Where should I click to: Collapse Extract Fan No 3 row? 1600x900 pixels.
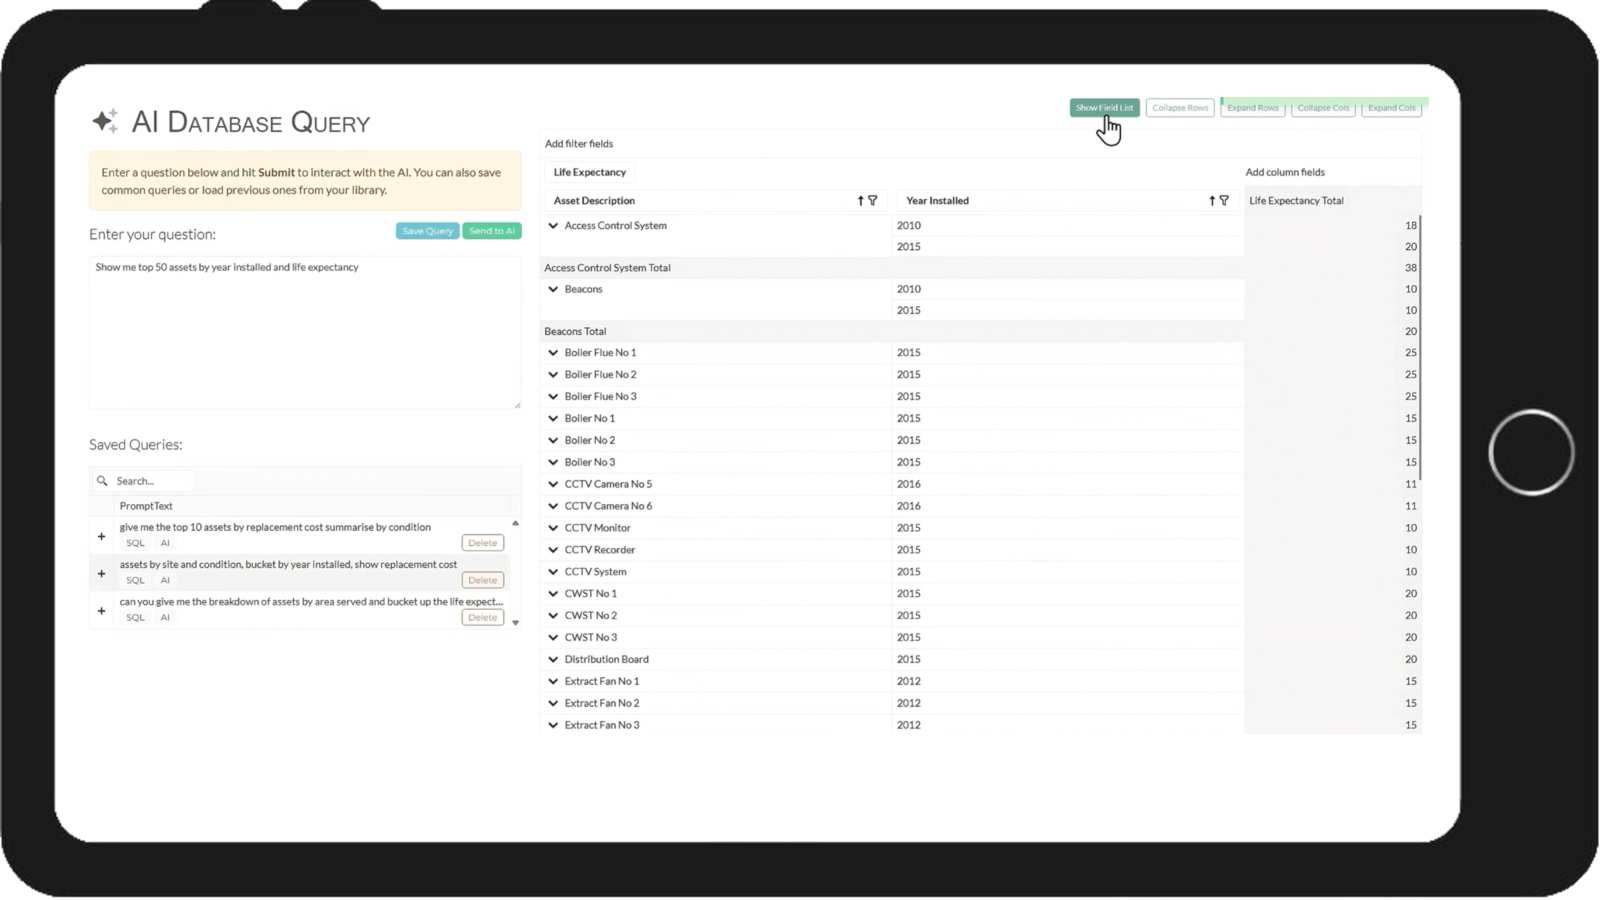tap(553, 725)
